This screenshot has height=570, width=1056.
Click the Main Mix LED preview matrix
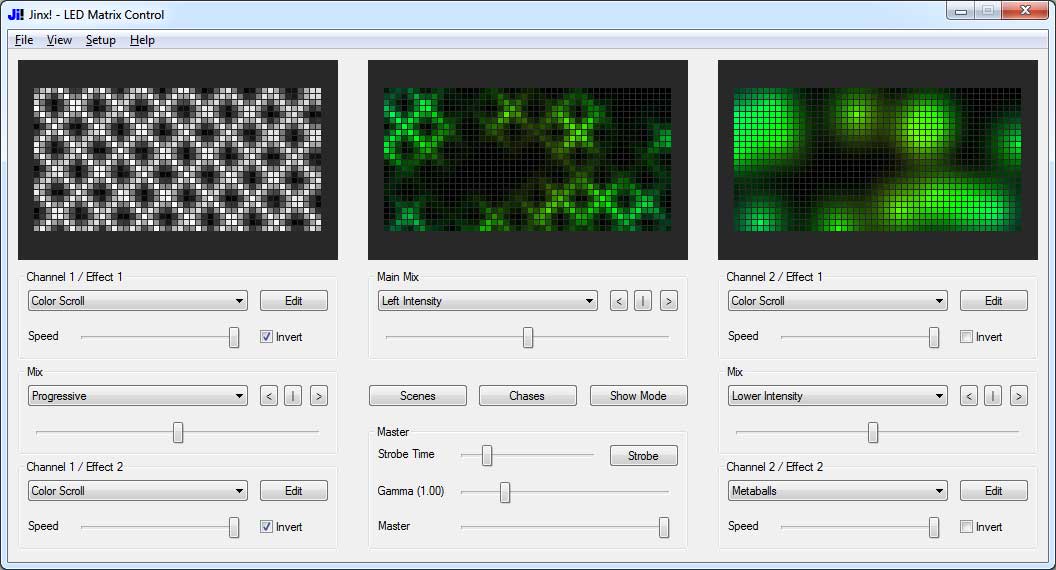(527, 160)
